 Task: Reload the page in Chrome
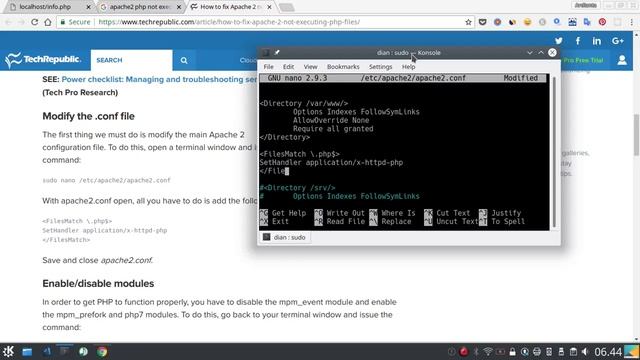coord(34,22)
